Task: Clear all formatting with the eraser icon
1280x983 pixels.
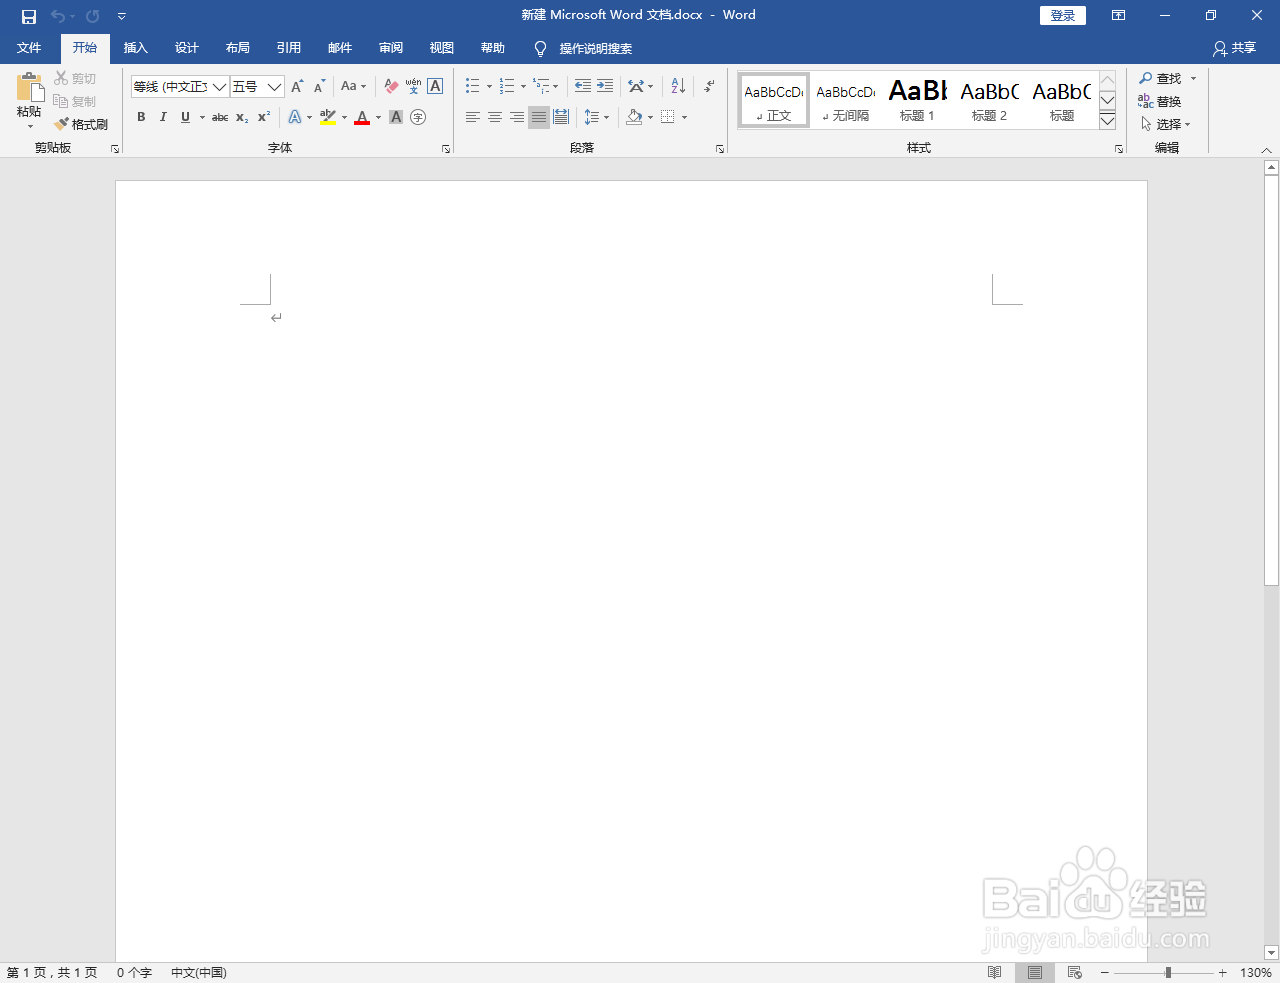Action: click(x=390, y=86)
